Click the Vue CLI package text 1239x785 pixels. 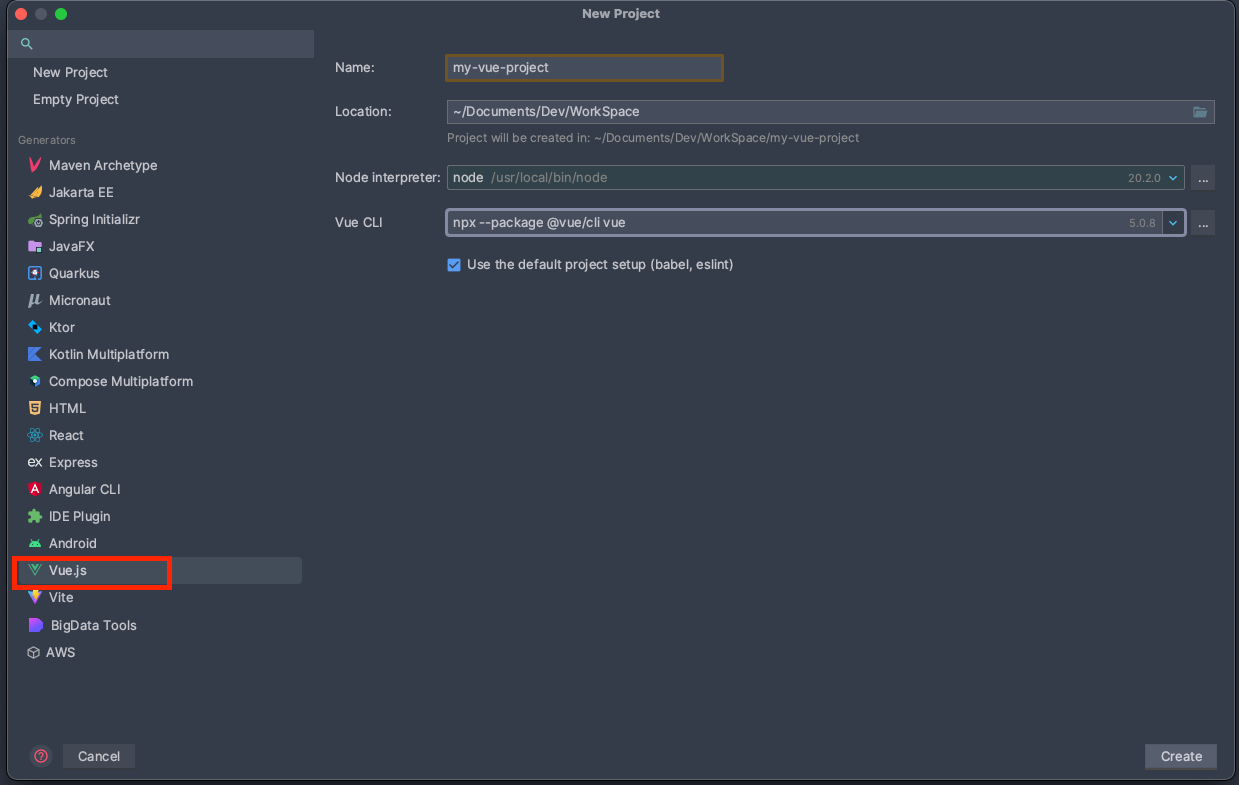[539, 223]
